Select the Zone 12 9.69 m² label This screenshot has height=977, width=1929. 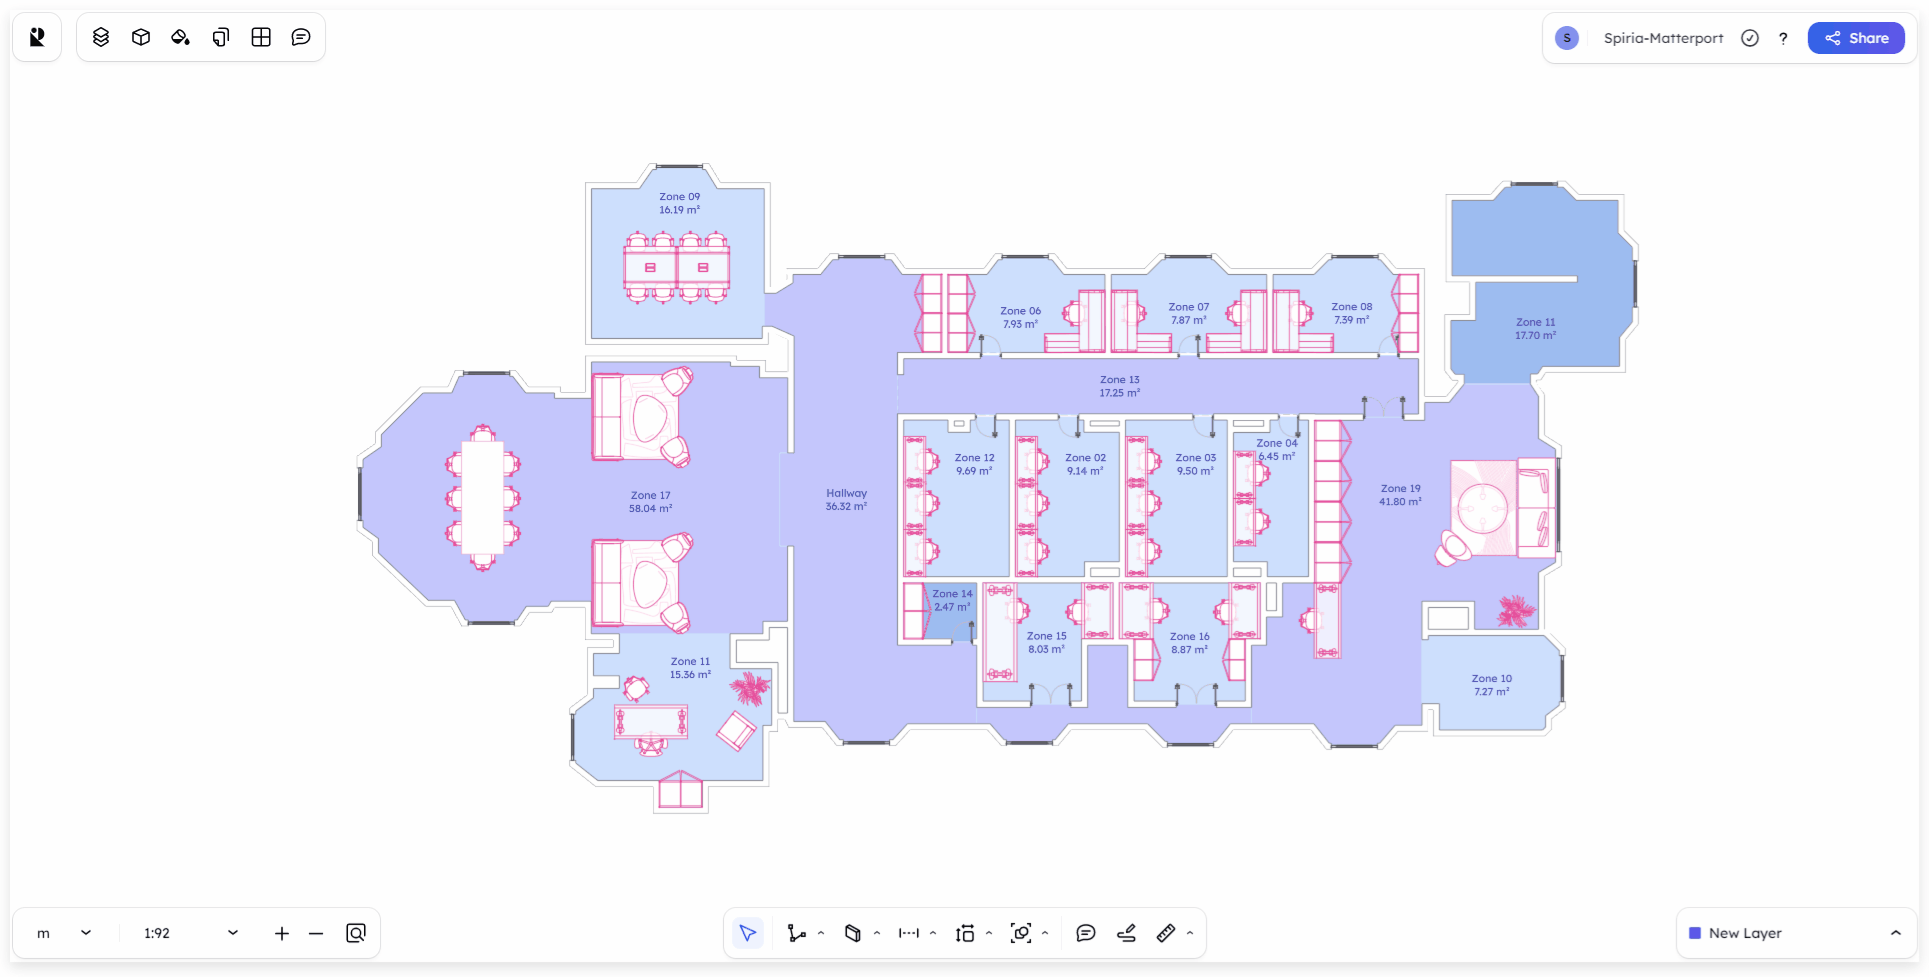975,464
